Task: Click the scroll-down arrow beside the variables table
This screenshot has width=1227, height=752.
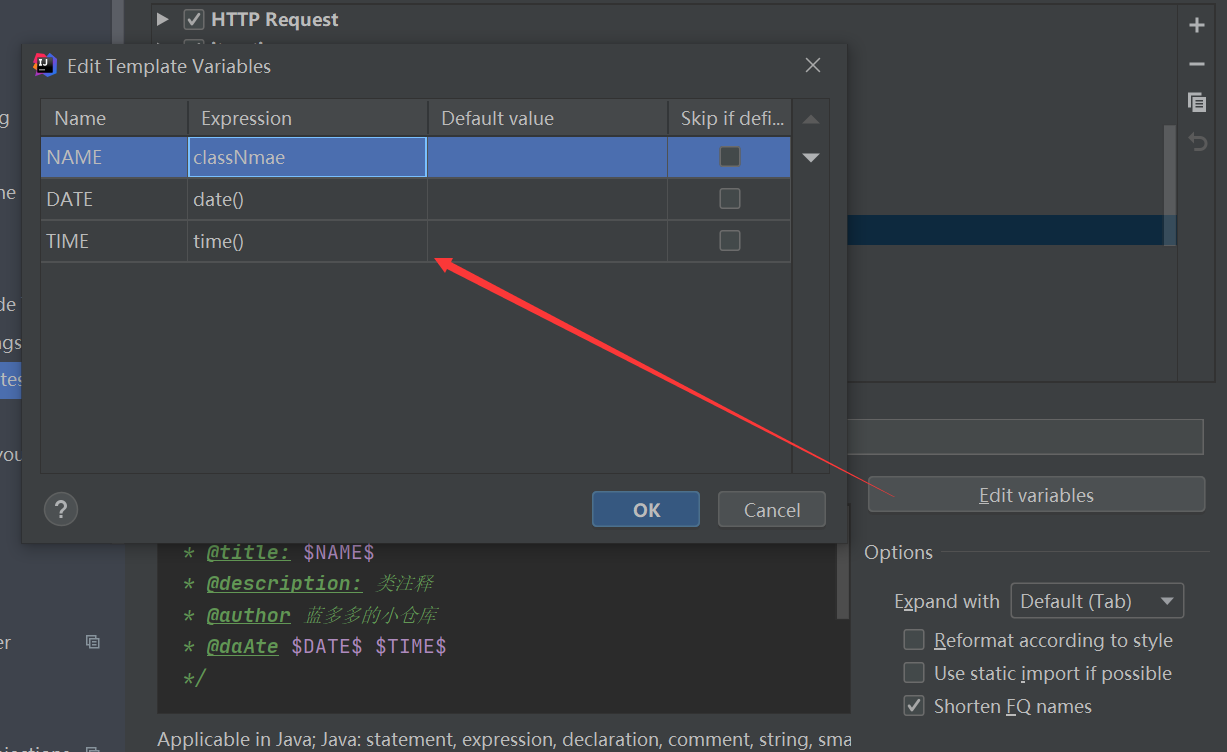Action: 811,157
